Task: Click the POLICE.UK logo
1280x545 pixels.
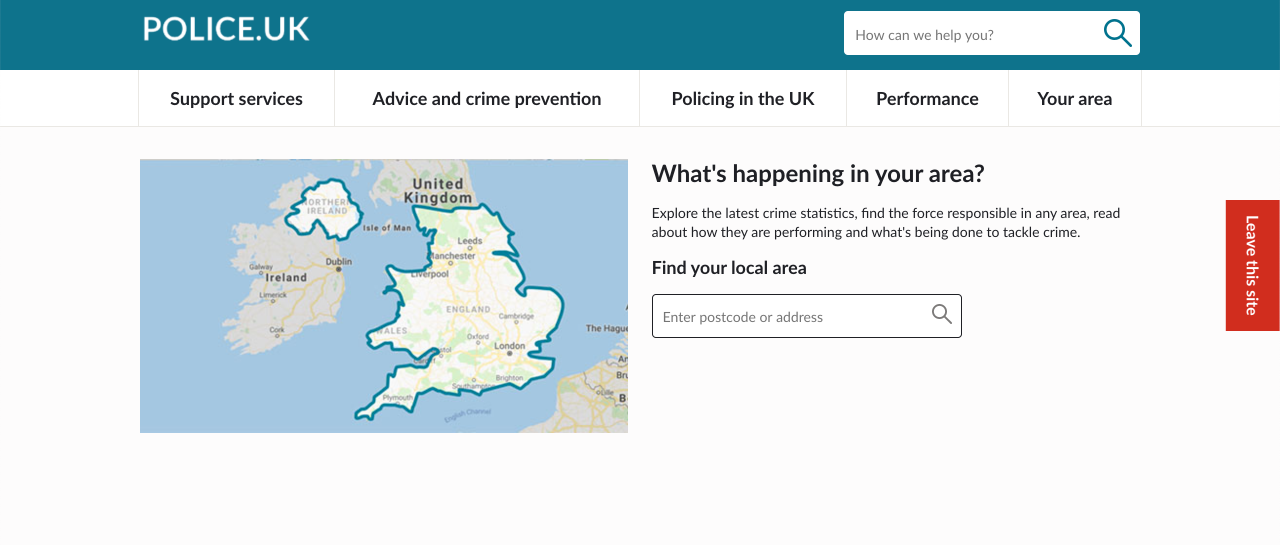Action: (226, 29)
